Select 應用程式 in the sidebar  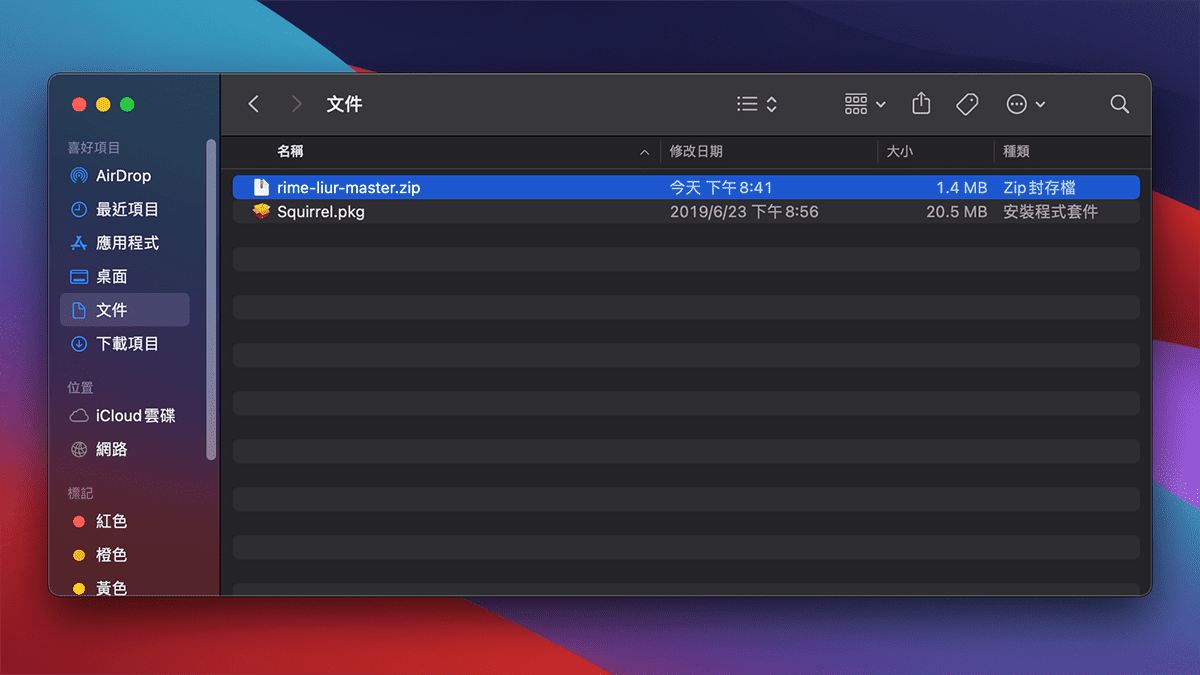(x=127, y=243)
